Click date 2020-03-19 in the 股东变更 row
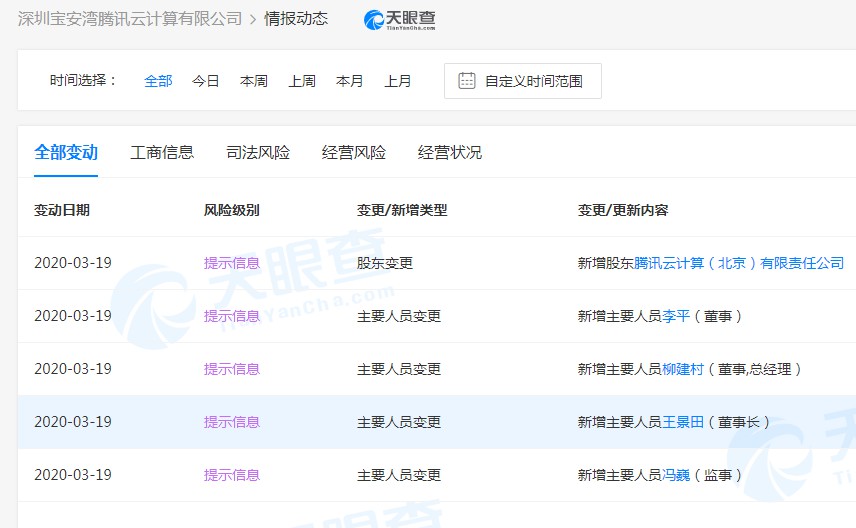 tap(73, 263)
